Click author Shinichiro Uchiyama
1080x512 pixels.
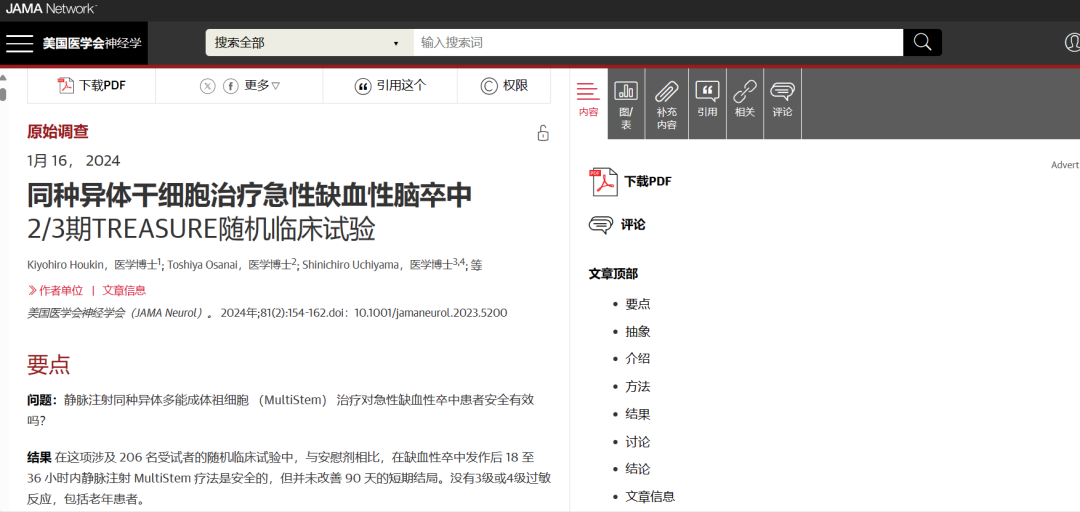pyautogui.click(x=352, y=265)
